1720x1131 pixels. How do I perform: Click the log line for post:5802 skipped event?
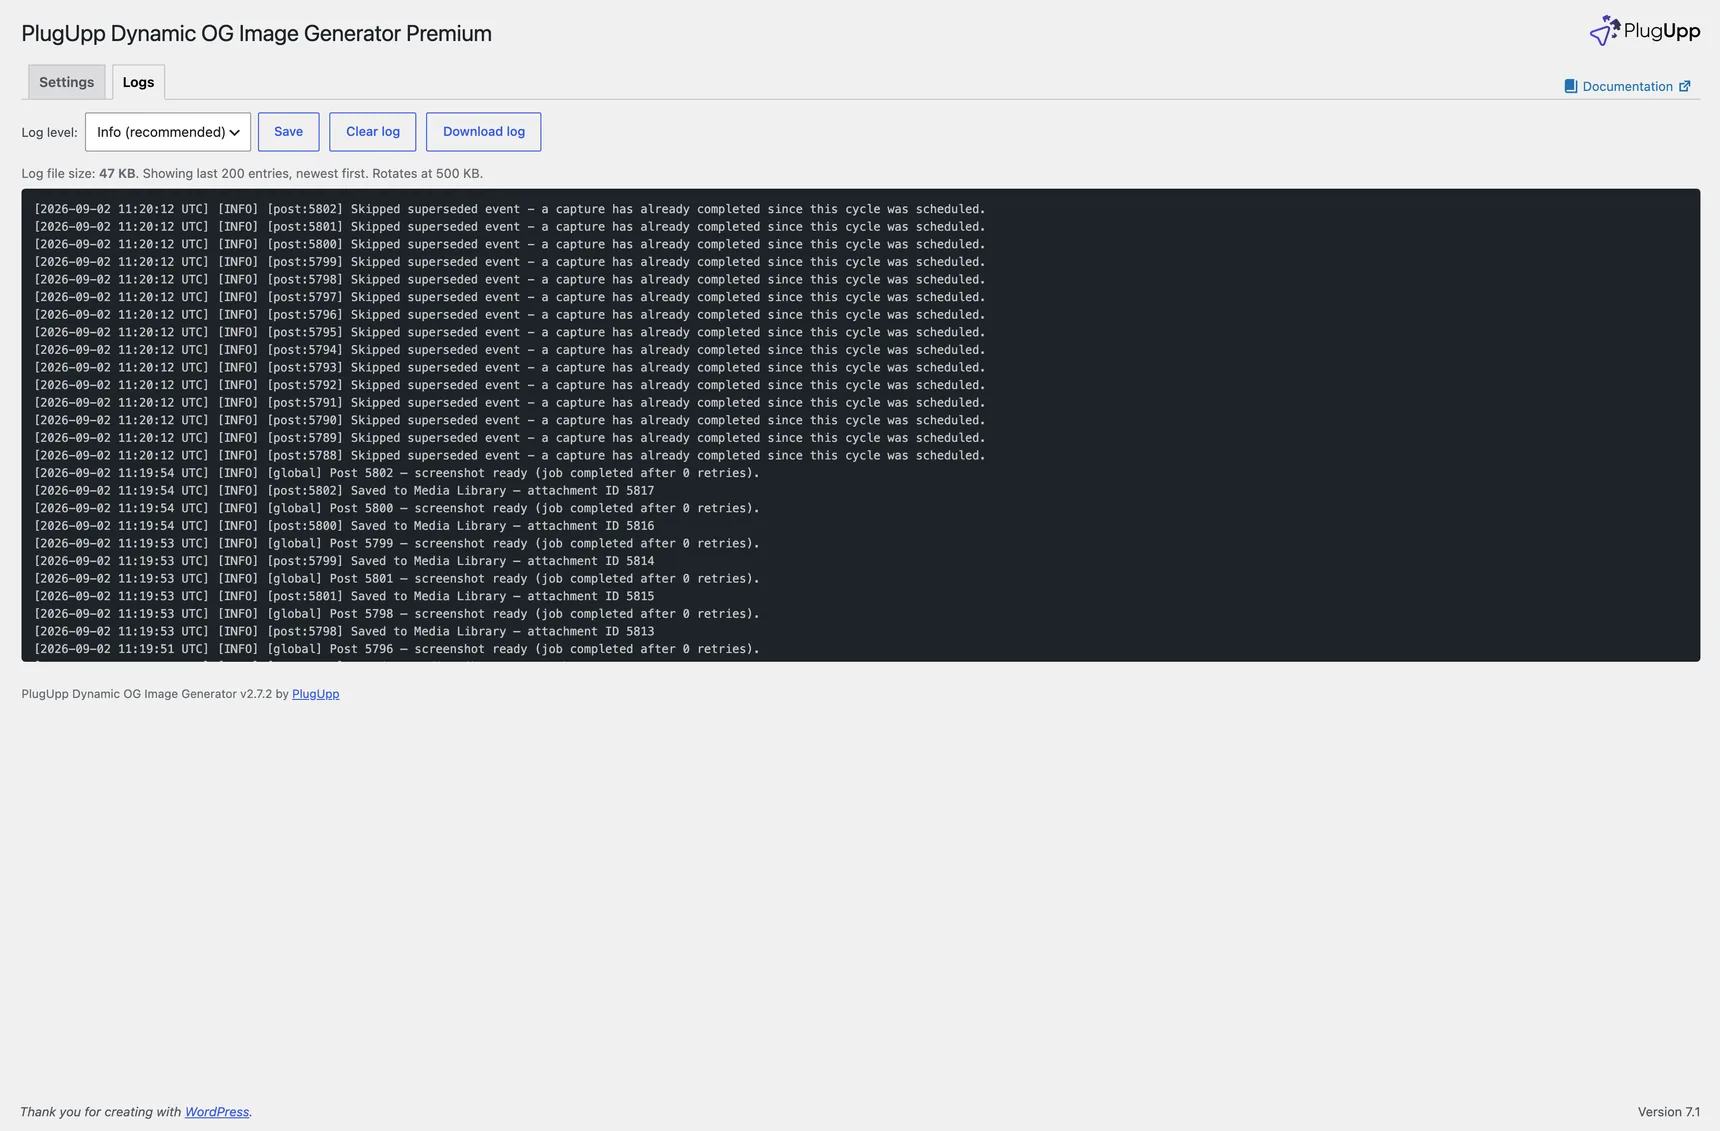click(x=510, y=209)
